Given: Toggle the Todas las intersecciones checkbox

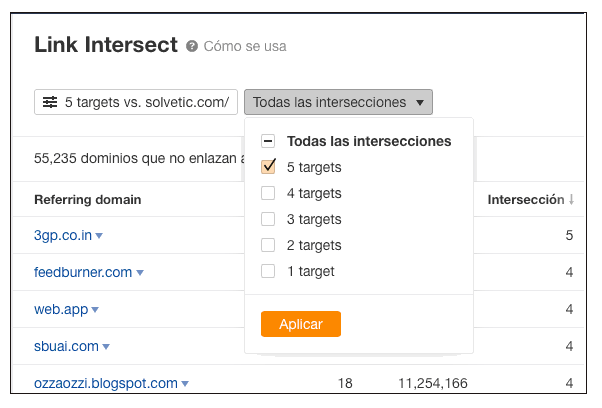Looking at the screenshot, I should (268, 141).
